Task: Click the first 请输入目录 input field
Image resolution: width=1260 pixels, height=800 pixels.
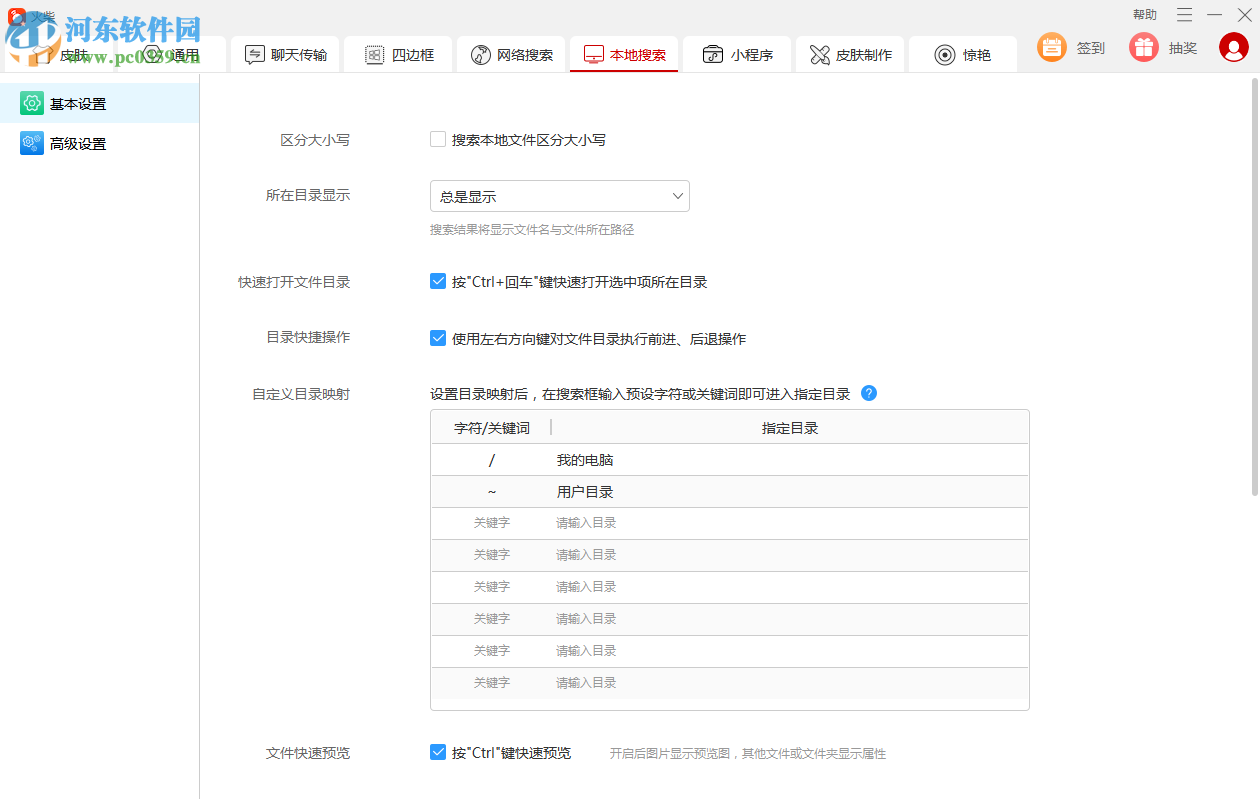Action: (585, 522)
